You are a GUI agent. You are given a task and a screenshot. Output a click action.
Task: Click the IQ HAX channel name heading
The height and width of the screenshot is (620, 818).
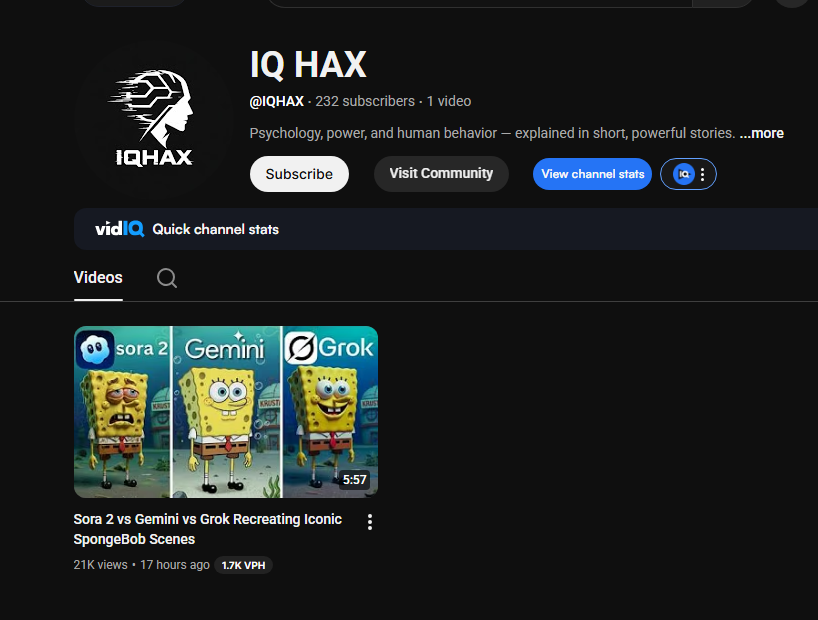[308, 65]
